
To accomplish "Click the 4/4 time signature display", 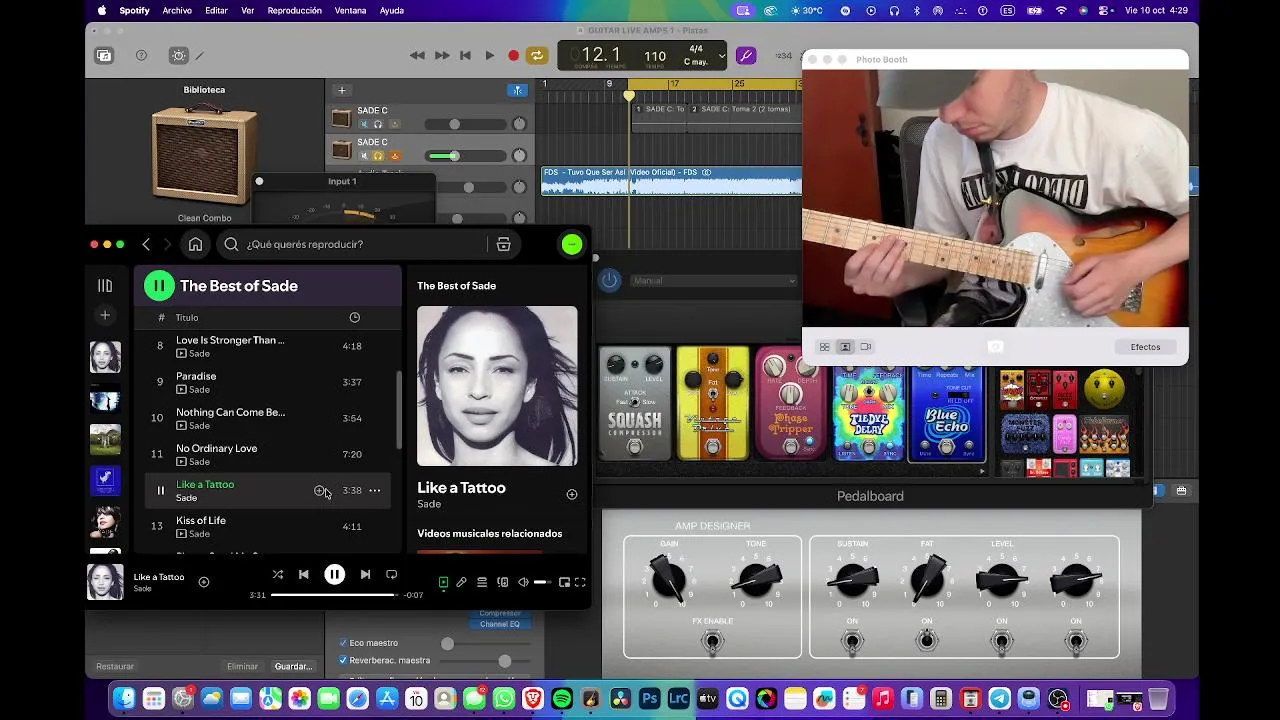I will (x=695, y=49).
